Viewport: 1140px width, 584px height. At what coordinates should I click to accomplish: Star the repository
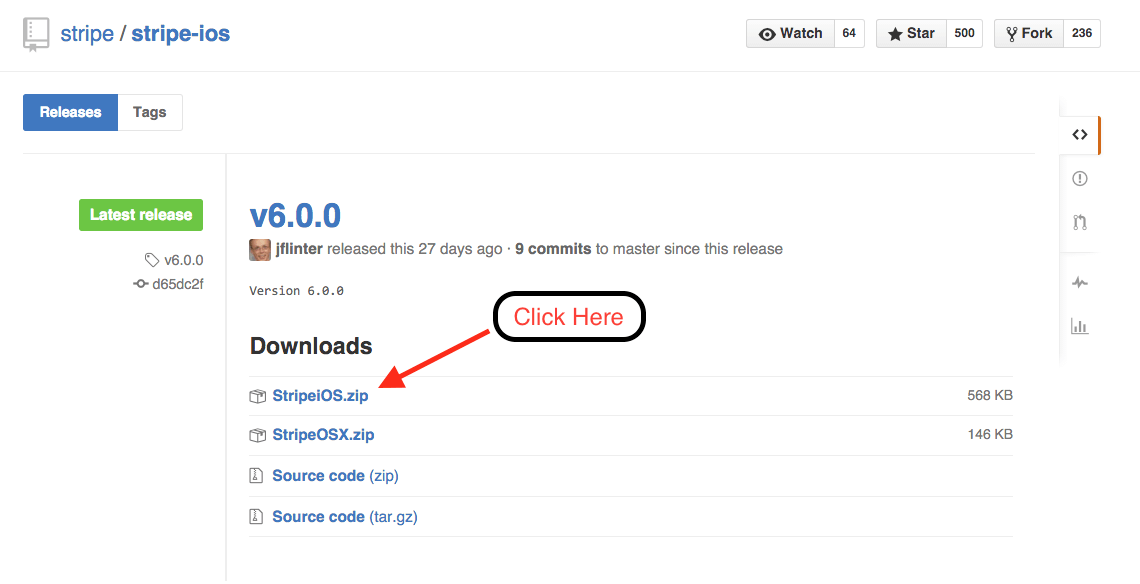pos(911,33)
